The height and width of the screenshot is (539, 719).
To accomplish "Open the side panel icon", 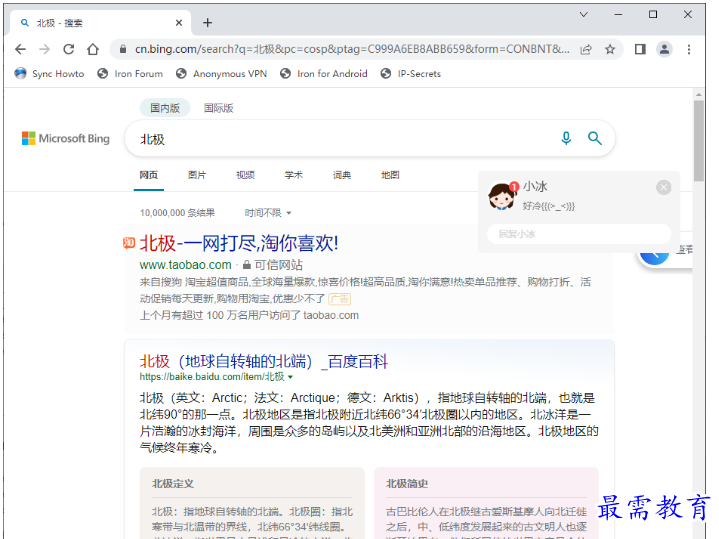I will click(640, 49).
